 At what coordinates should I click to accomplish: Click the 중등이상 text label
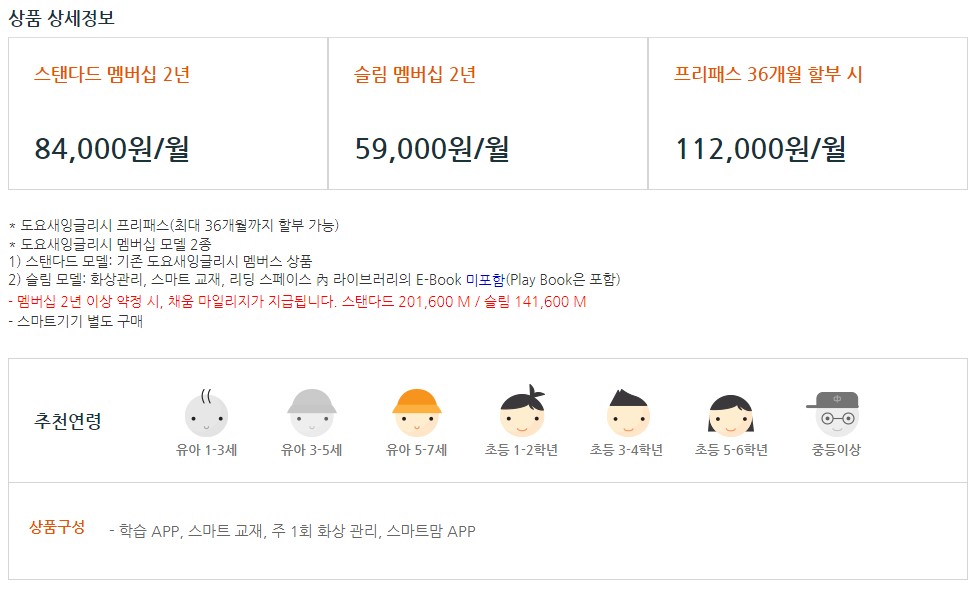pos(836,450)
